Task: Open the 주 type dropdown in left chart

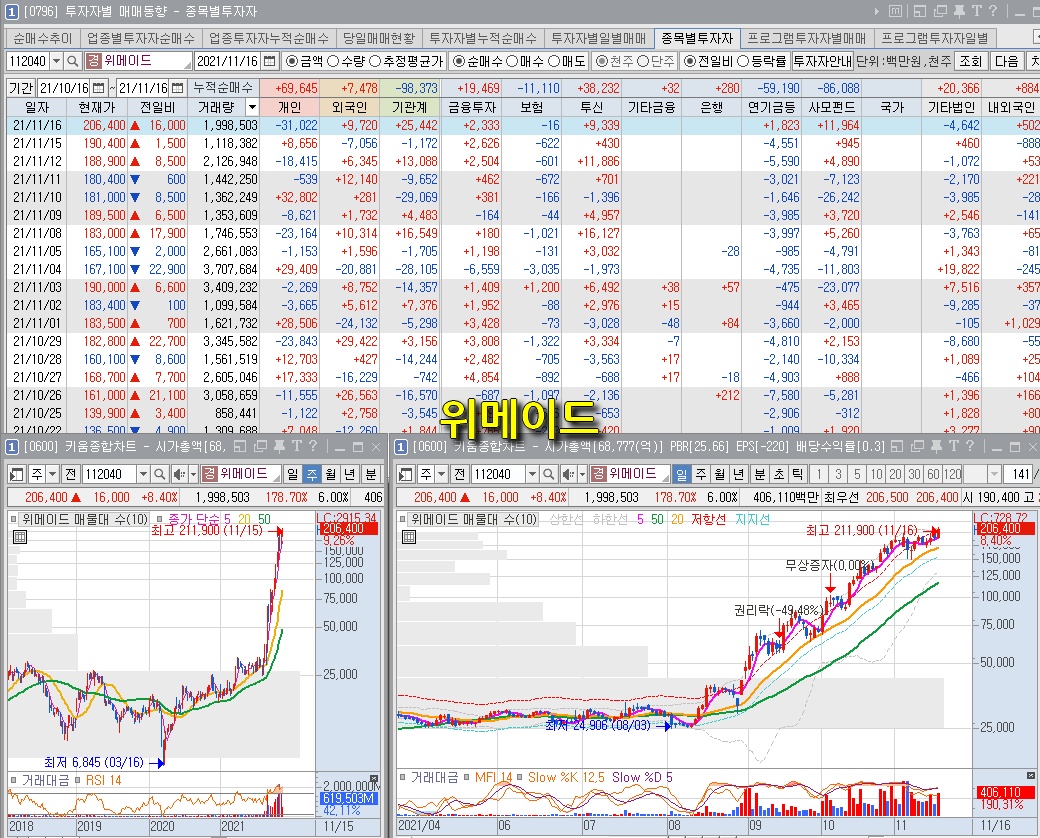Action: (x=52, y=474)
